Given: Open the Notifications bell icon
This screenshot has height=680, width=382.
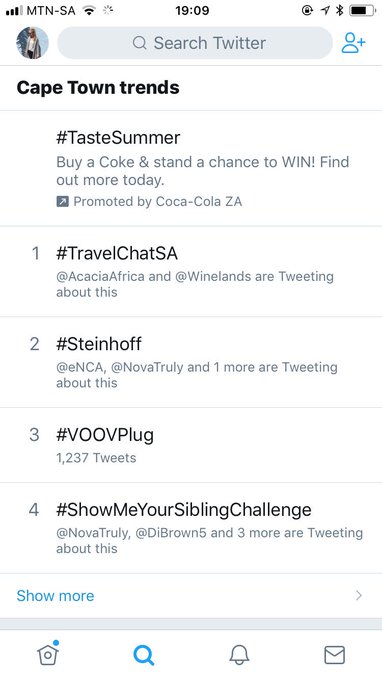Looking at the screenshot, I should tap(239, 654).
